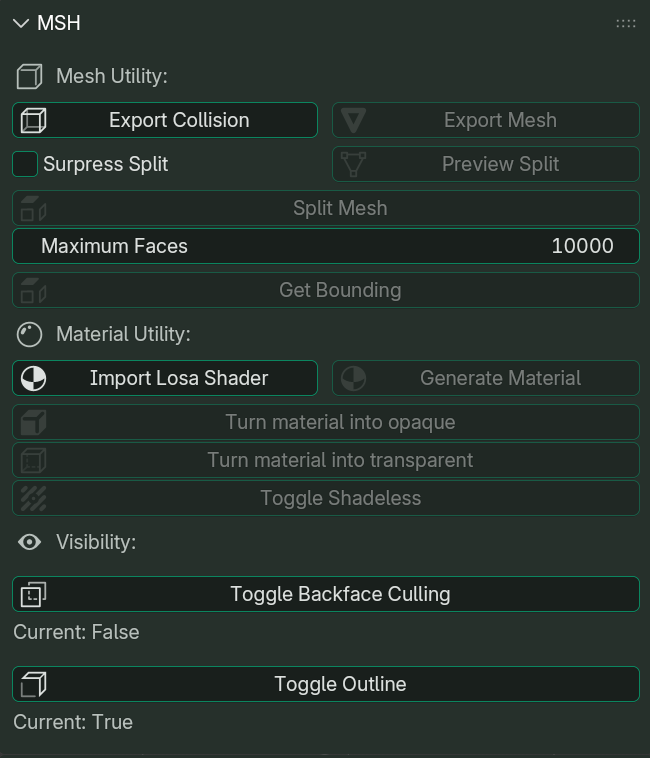Click the Toggle Backface Culling overlay icon

point(33,594)
